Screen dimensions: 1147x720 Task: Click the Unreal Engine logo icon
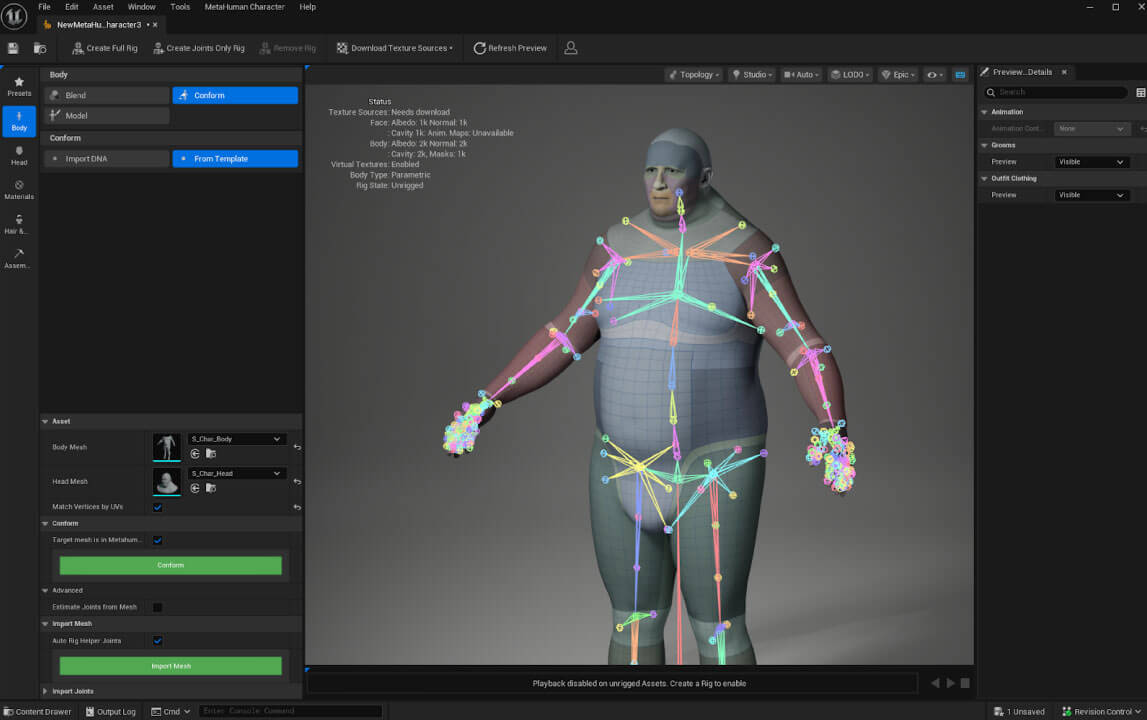[x=14, y=16]
